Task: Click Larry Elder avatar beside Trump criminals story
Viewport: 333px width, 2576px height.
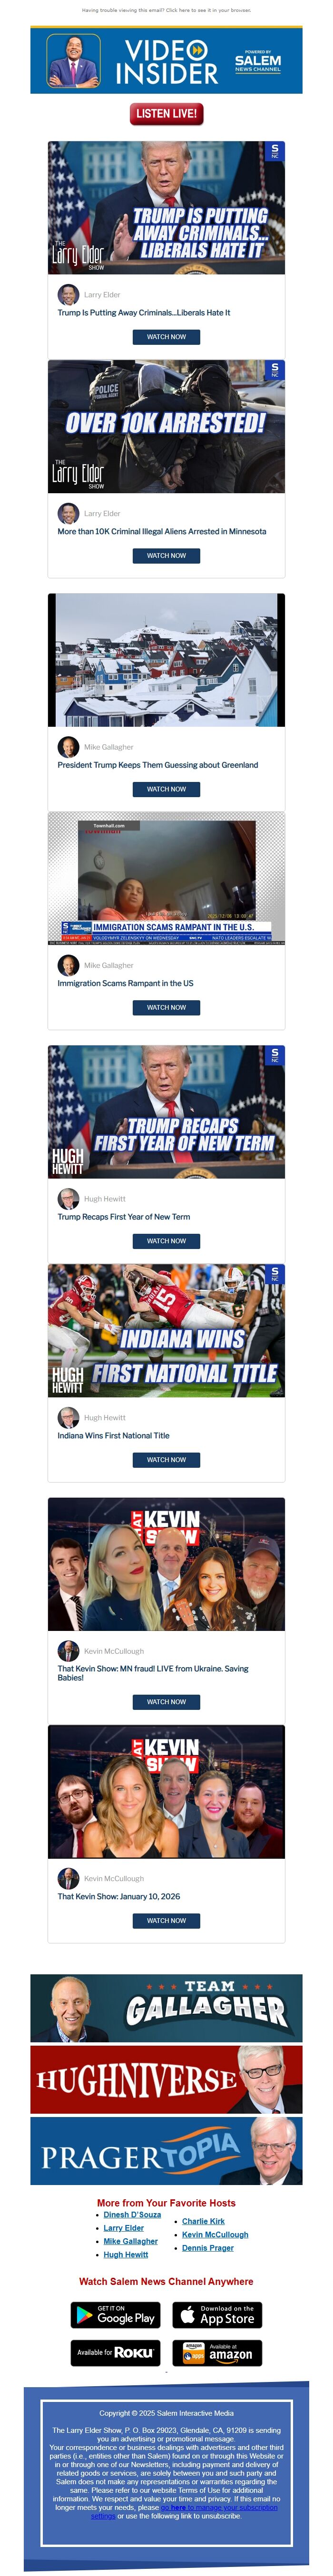Action: [68, 295]
